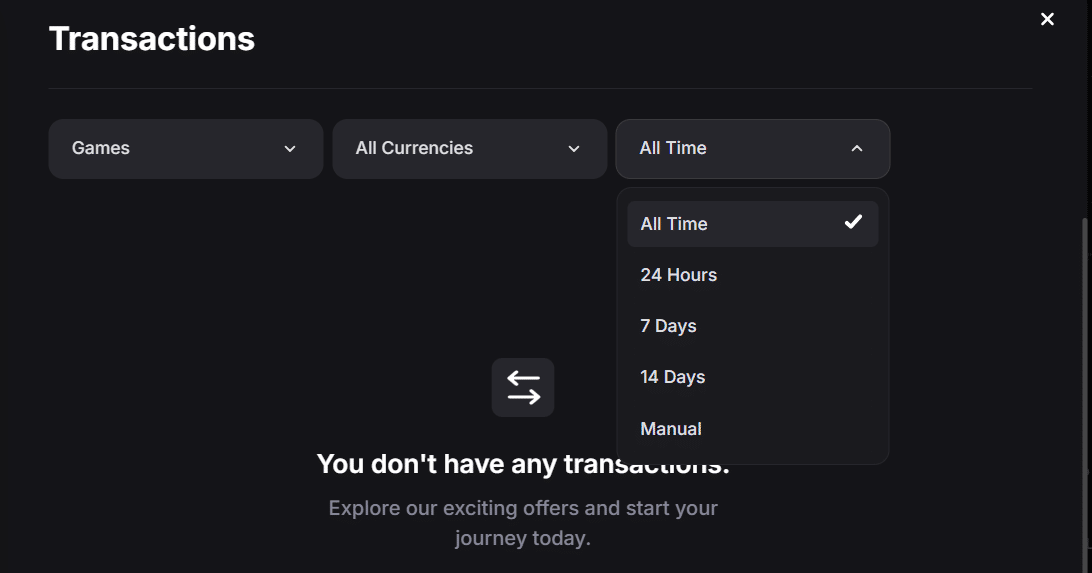Filter transactions to 14 Days
The image size is (1092, 573).
pos(673,377)
